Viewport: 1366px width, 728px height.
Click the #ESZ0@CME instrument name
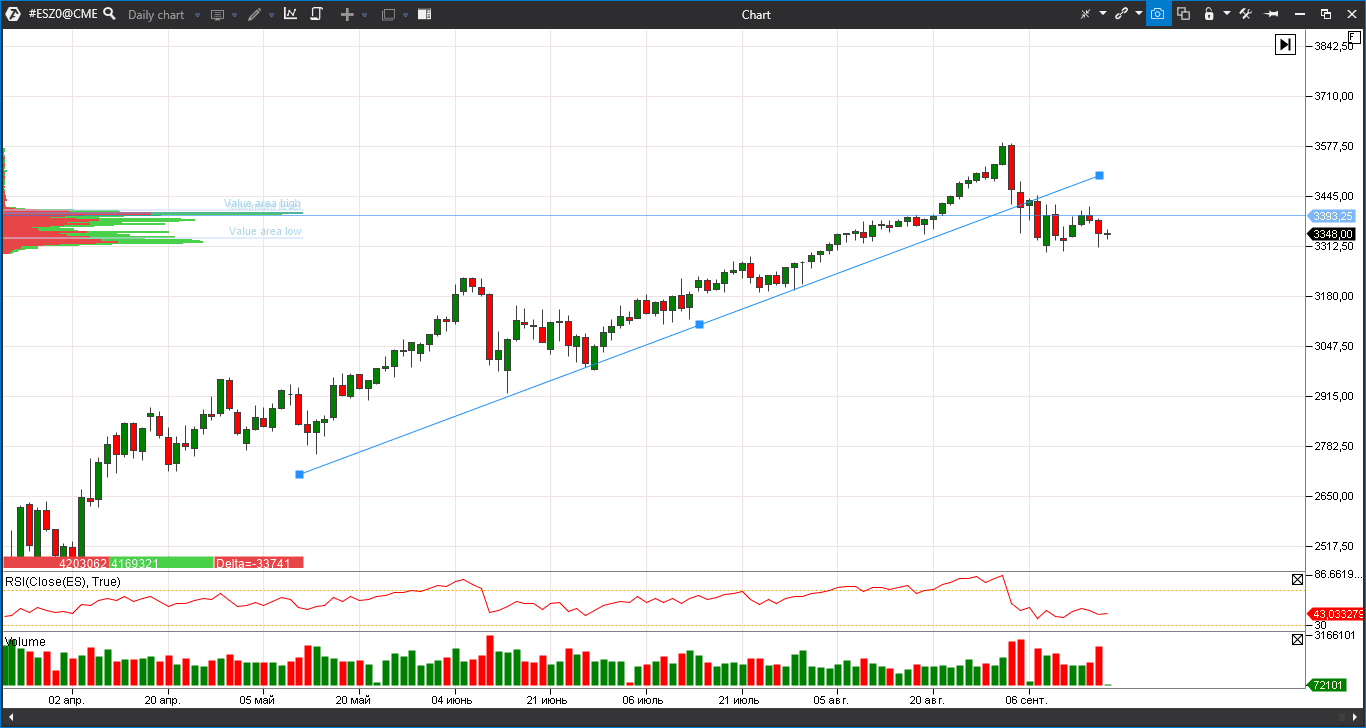pos(62,14)
